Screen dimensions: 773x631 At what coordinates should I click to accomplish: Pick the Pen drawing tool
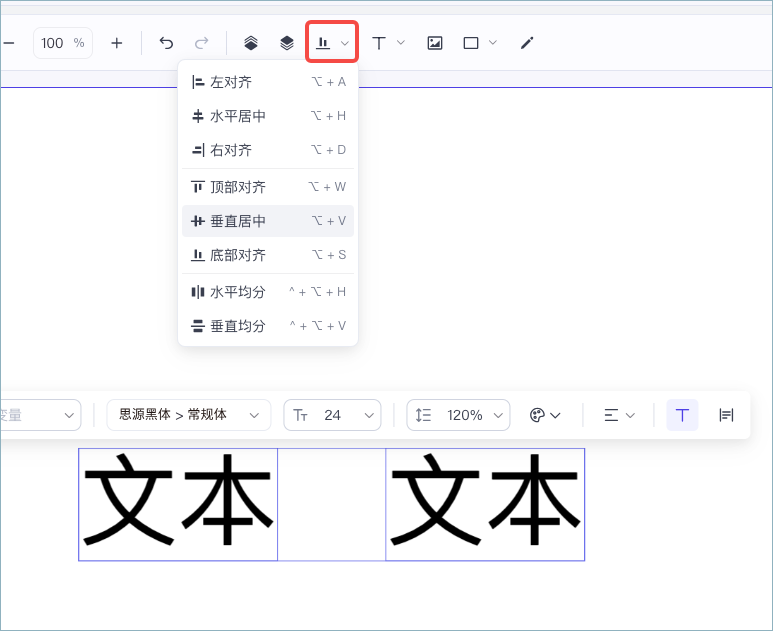[527, 43]
